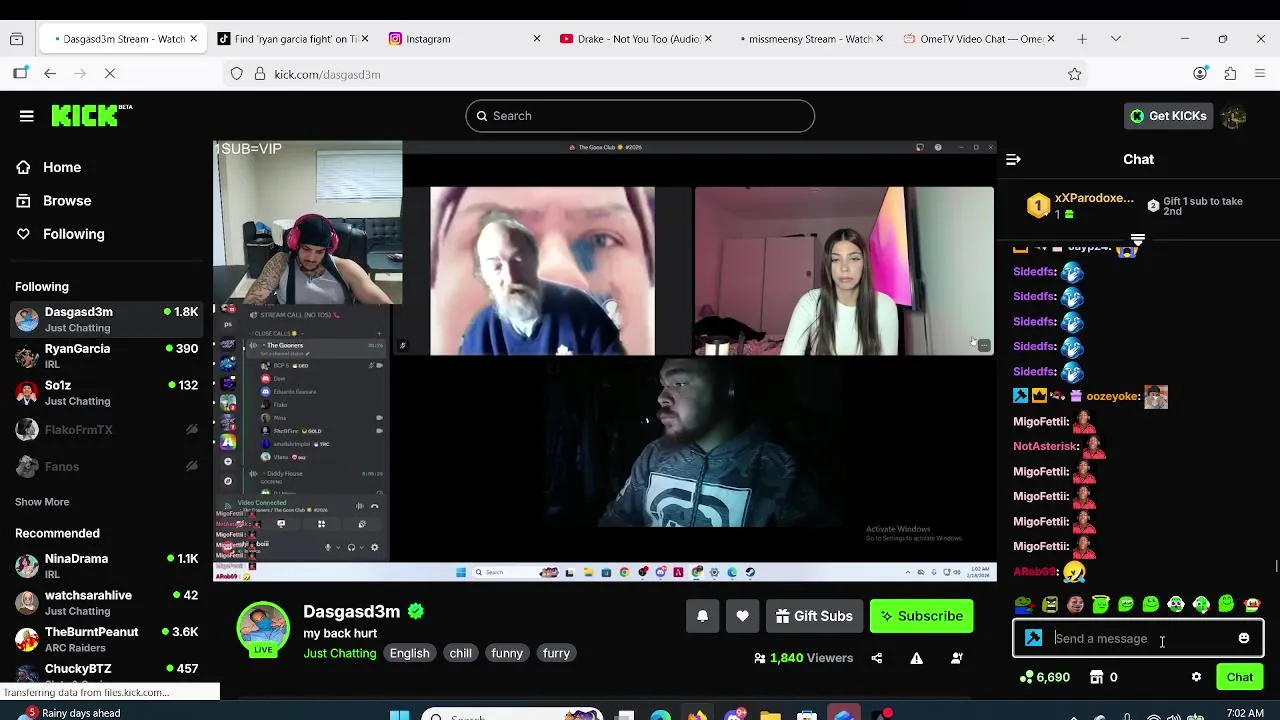Switch to the Instagram tab
The width and height of the screenshot is (1280, 720).
click(462, 39)
